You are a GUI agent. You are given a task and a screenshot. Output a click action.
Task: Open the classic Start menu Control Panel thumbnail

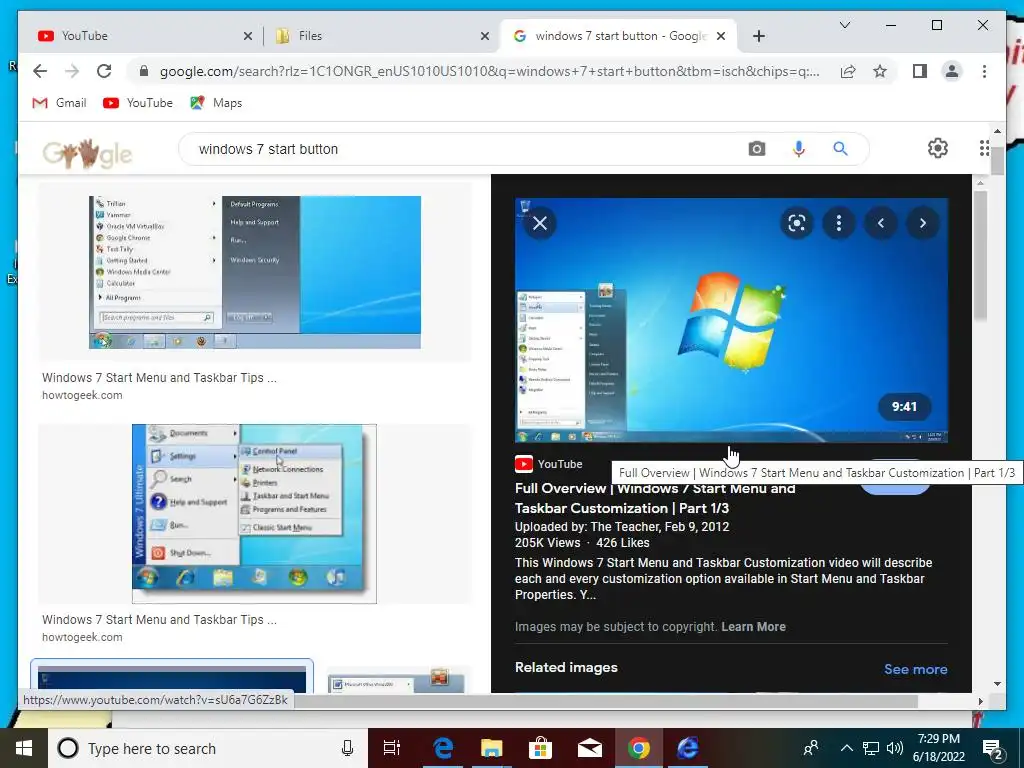tap(254, 514)
